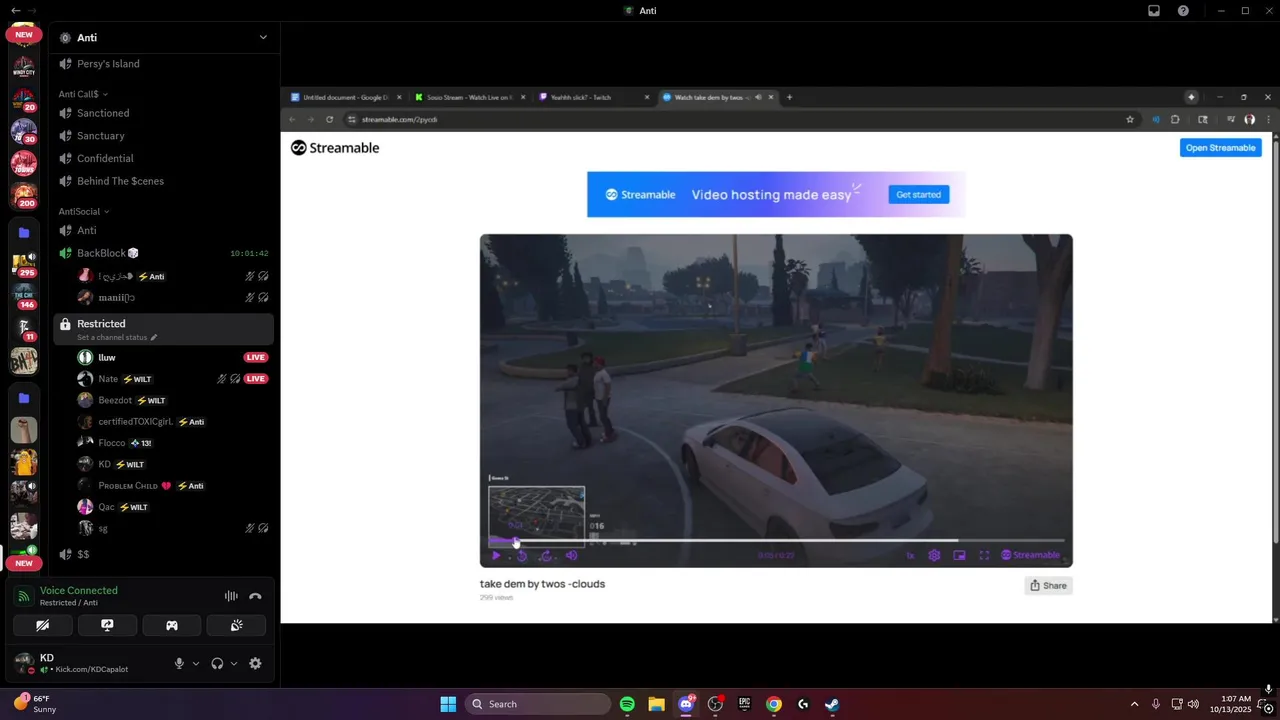Seek on the video progress bar
Screen dimensions: 1280x720
pyautogui.click(x=776, y=541)
